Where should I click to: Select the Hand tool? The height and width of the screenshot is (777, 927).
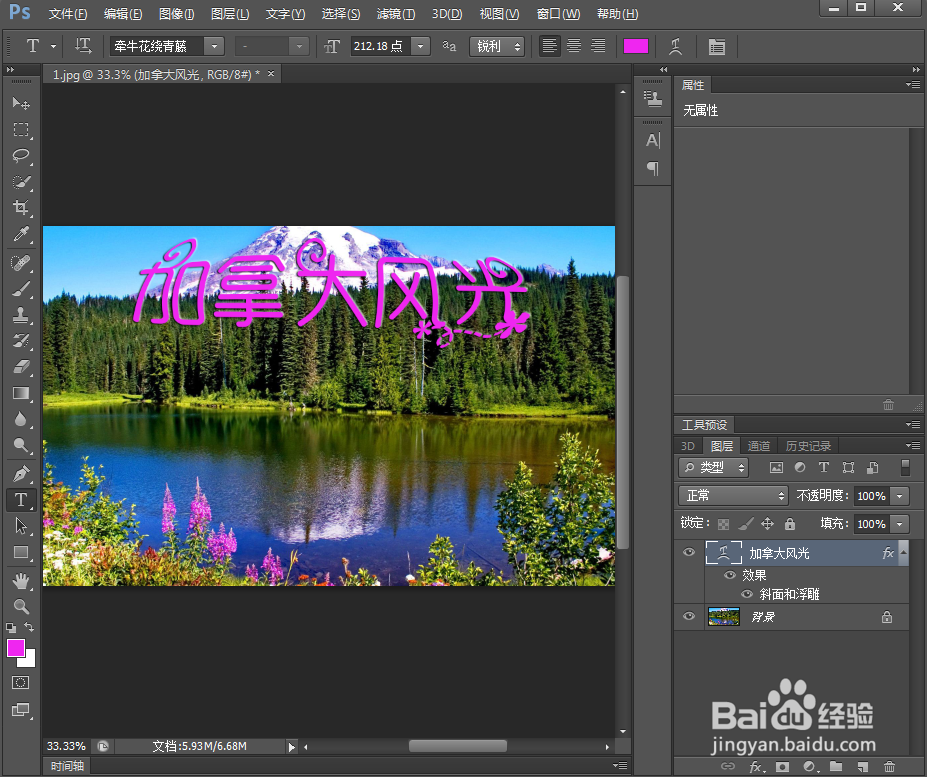pyautogui.click(x=21, y=581)
